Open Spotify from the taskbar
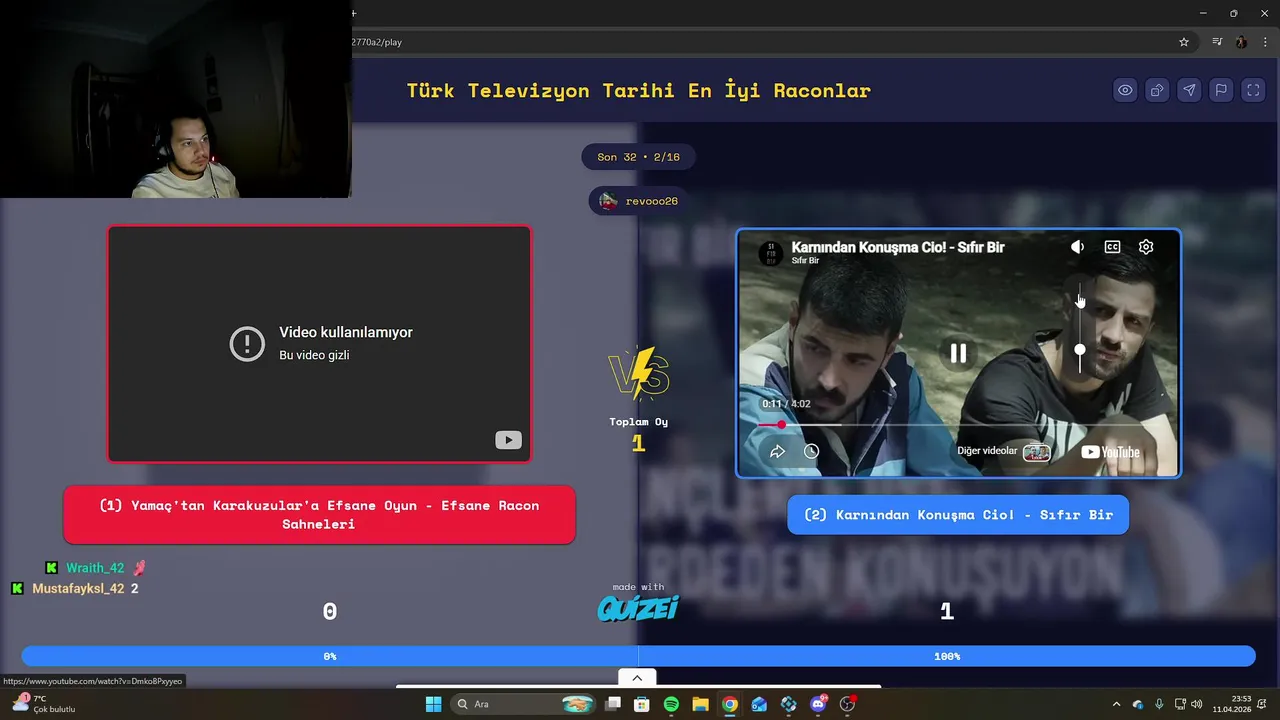This screenshot has width=1280, height=720. point(671,704)
